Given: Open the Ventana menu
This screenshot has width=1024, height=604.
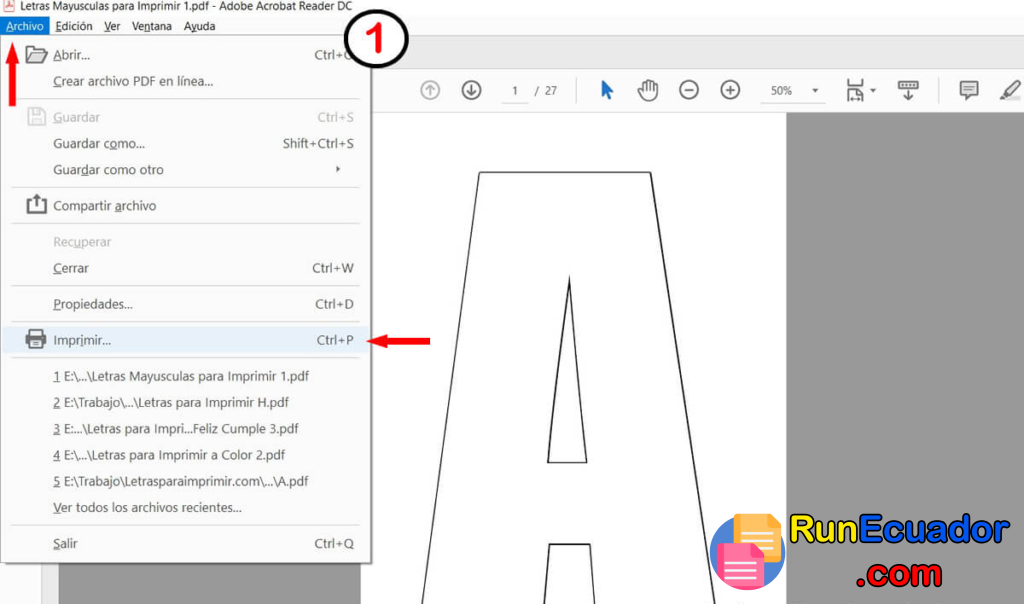Looking at the screenshot, I should 152,26.
